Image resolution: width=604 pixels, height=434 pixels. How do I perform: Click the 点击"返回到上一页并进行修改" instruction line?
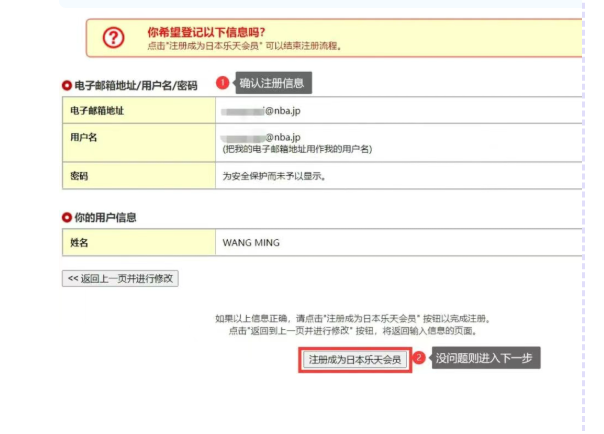pyautogui.click(x=353, y=331)
